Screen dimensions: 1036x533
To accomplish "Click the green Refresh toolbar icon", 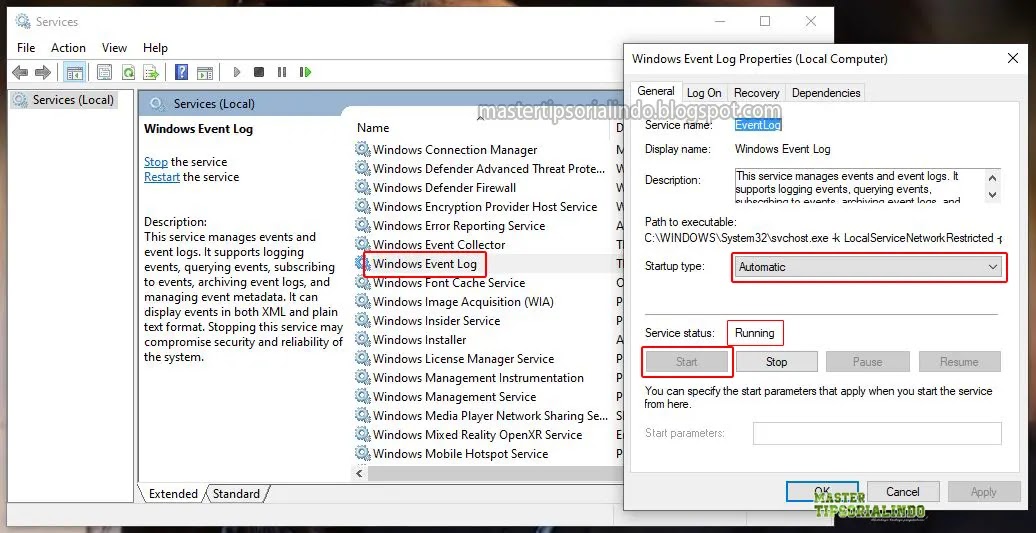I will pos(128,72).
